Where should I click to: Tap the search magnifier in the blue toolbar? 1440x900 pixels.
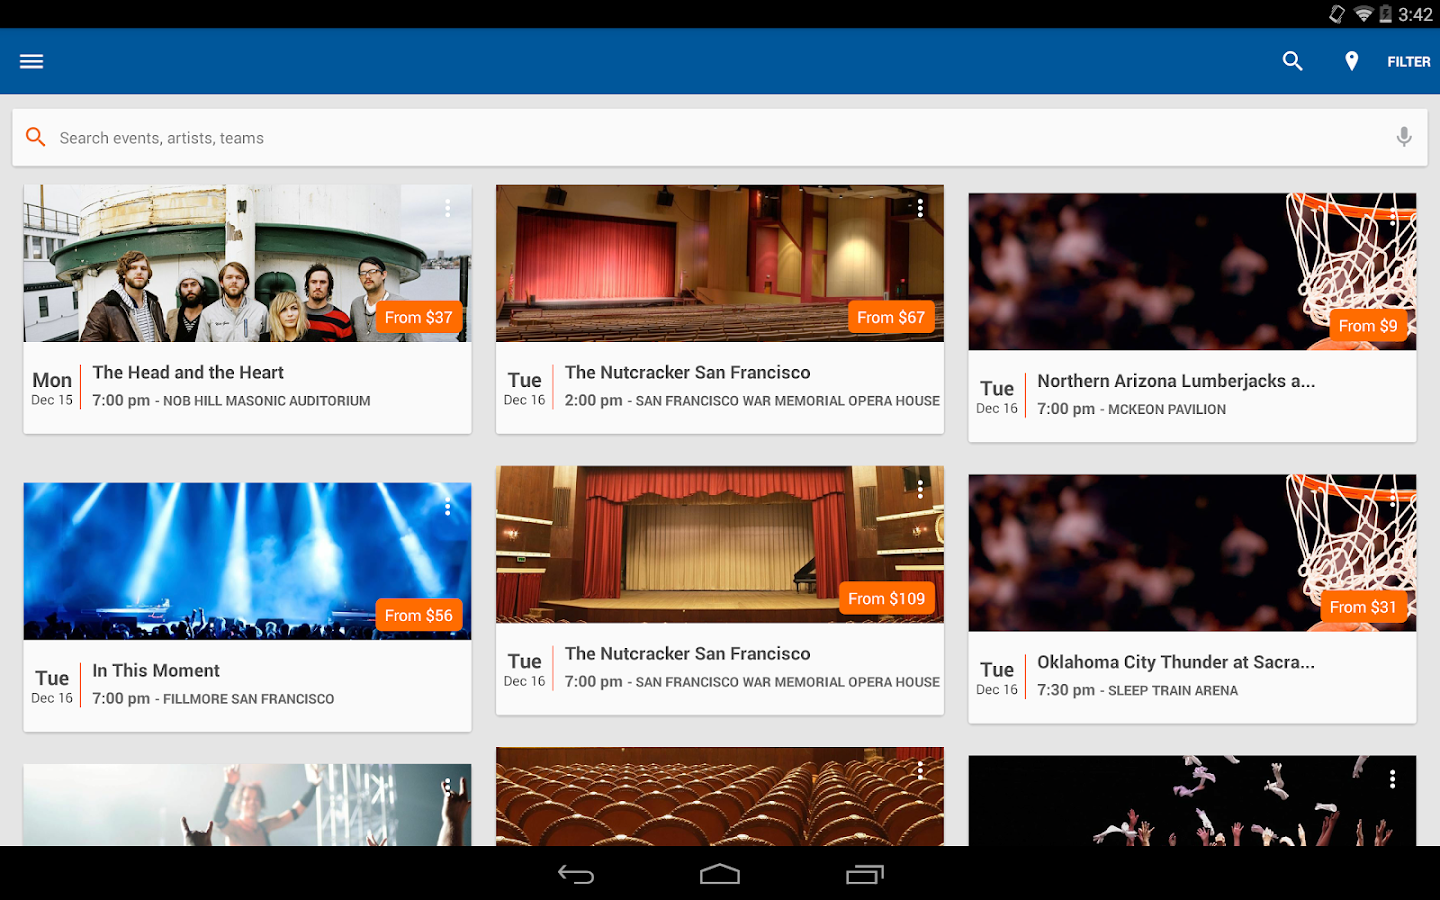1292,61
